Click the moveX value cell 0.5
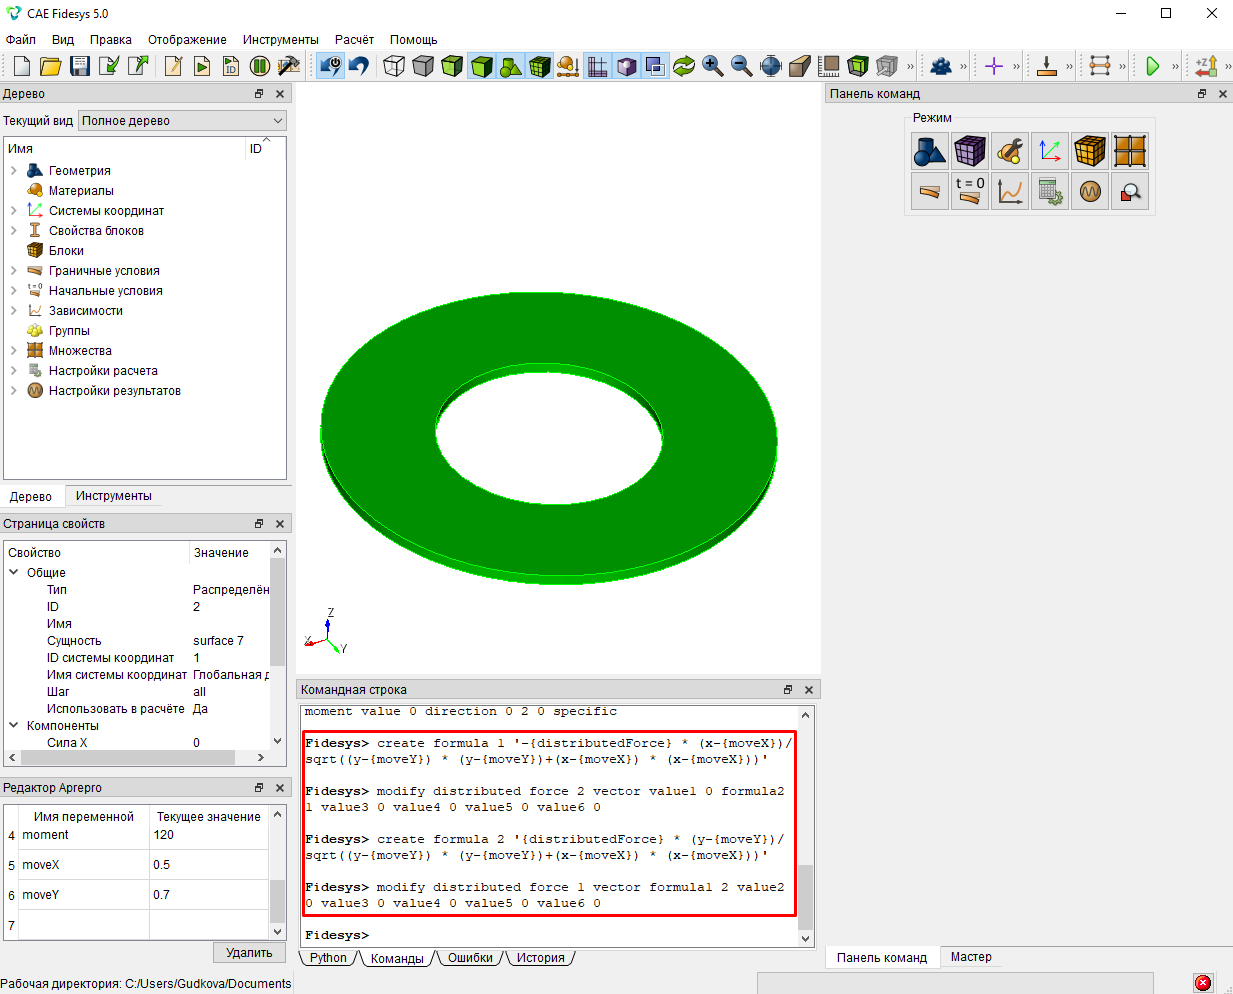Image resolution: width=1233 pixels, height=994 pixels. click(x=209, y=865)
